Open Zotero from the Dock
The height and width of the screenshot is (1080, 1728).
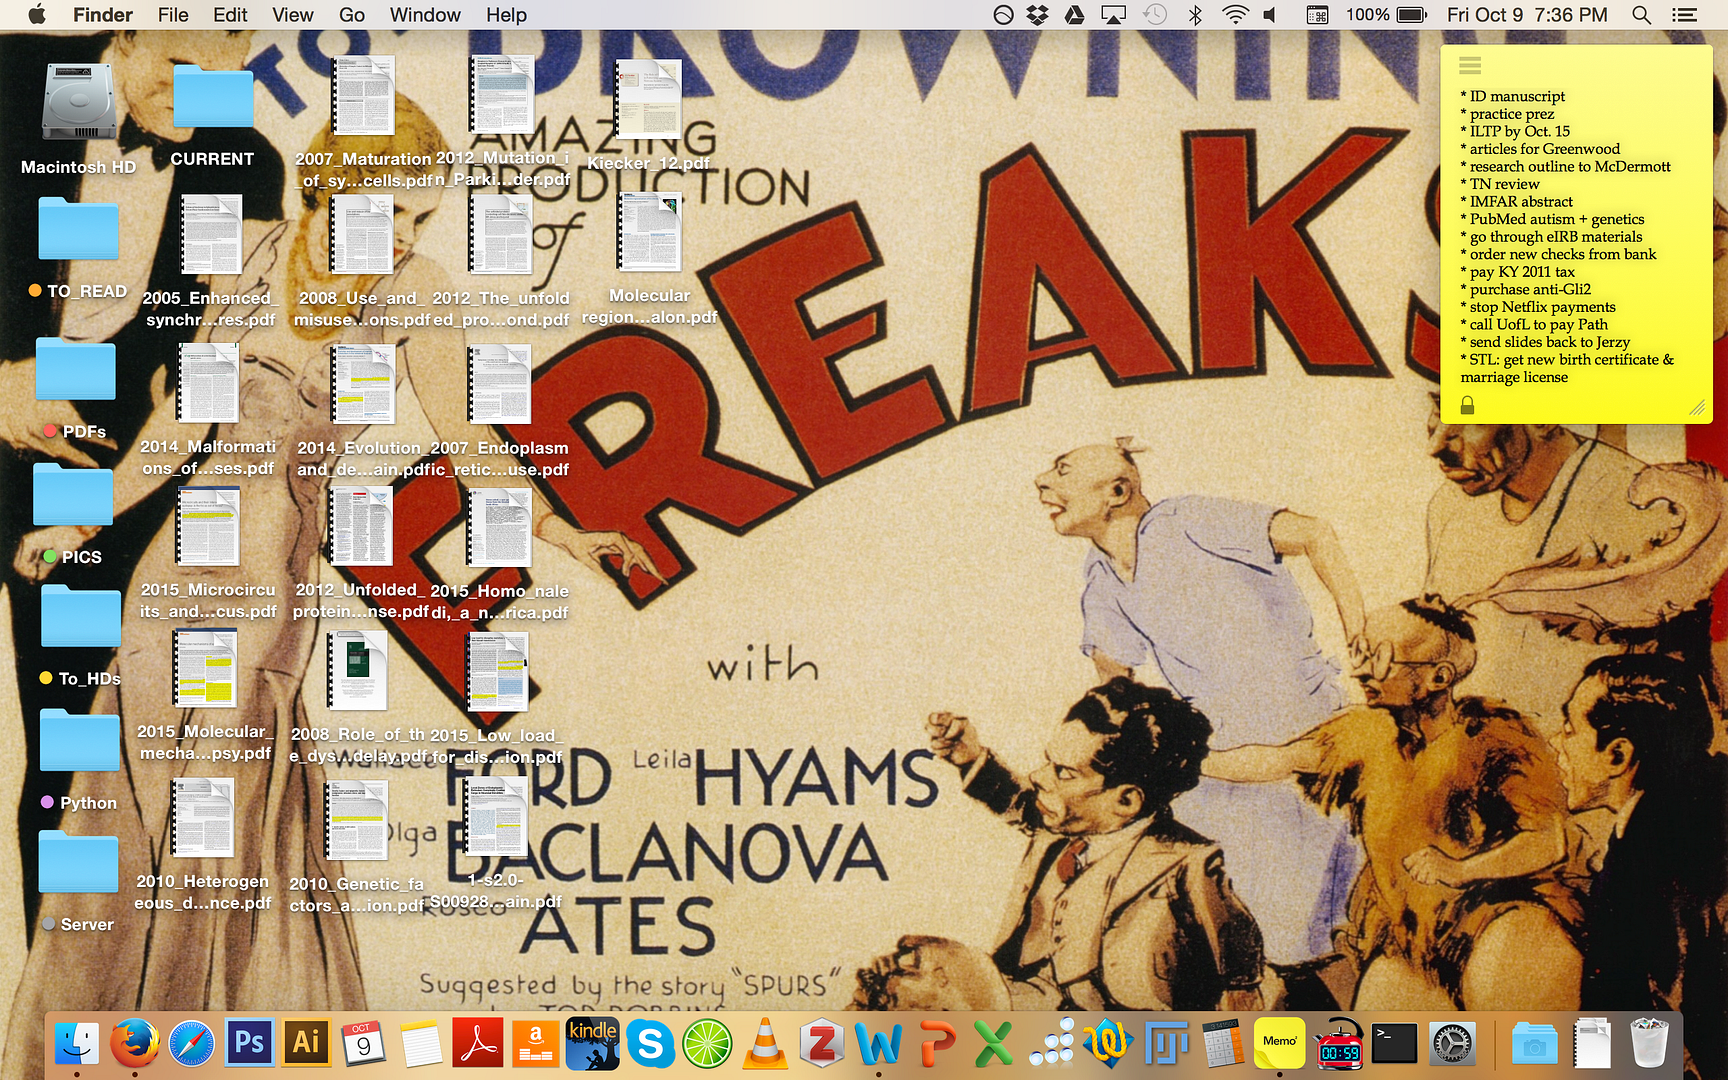(822, 1044)
